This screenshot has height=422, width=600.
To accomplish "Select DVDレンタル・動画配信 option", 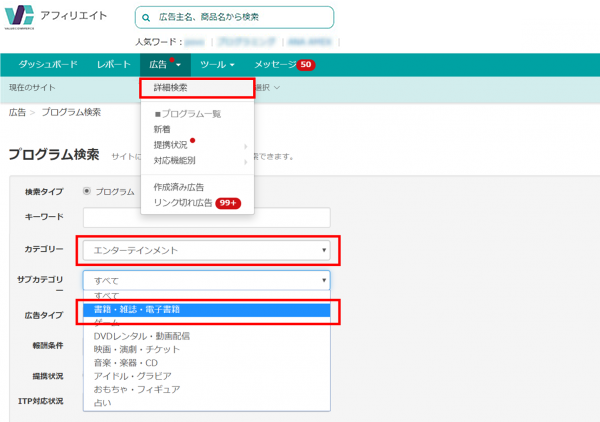I will (x=207, y=336).
